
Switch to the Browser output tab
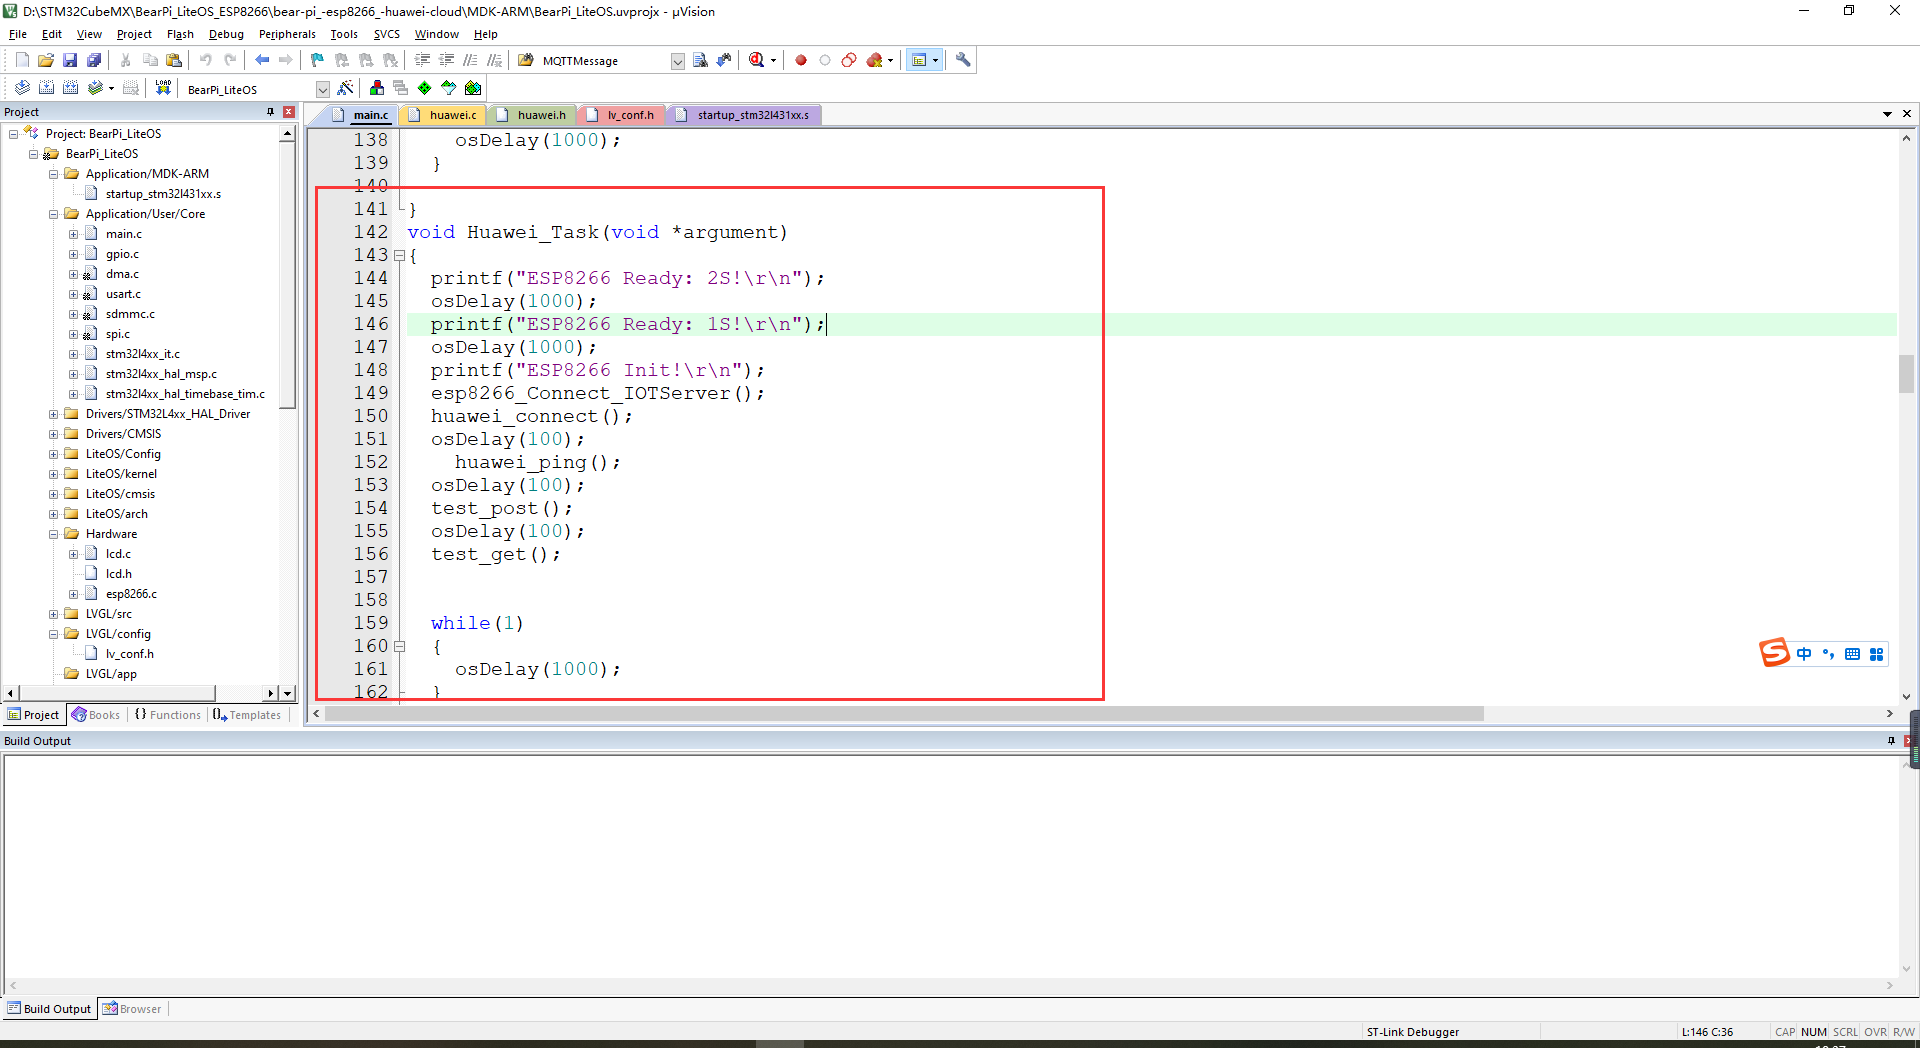pyautogui.click(x=132, y=1009)
